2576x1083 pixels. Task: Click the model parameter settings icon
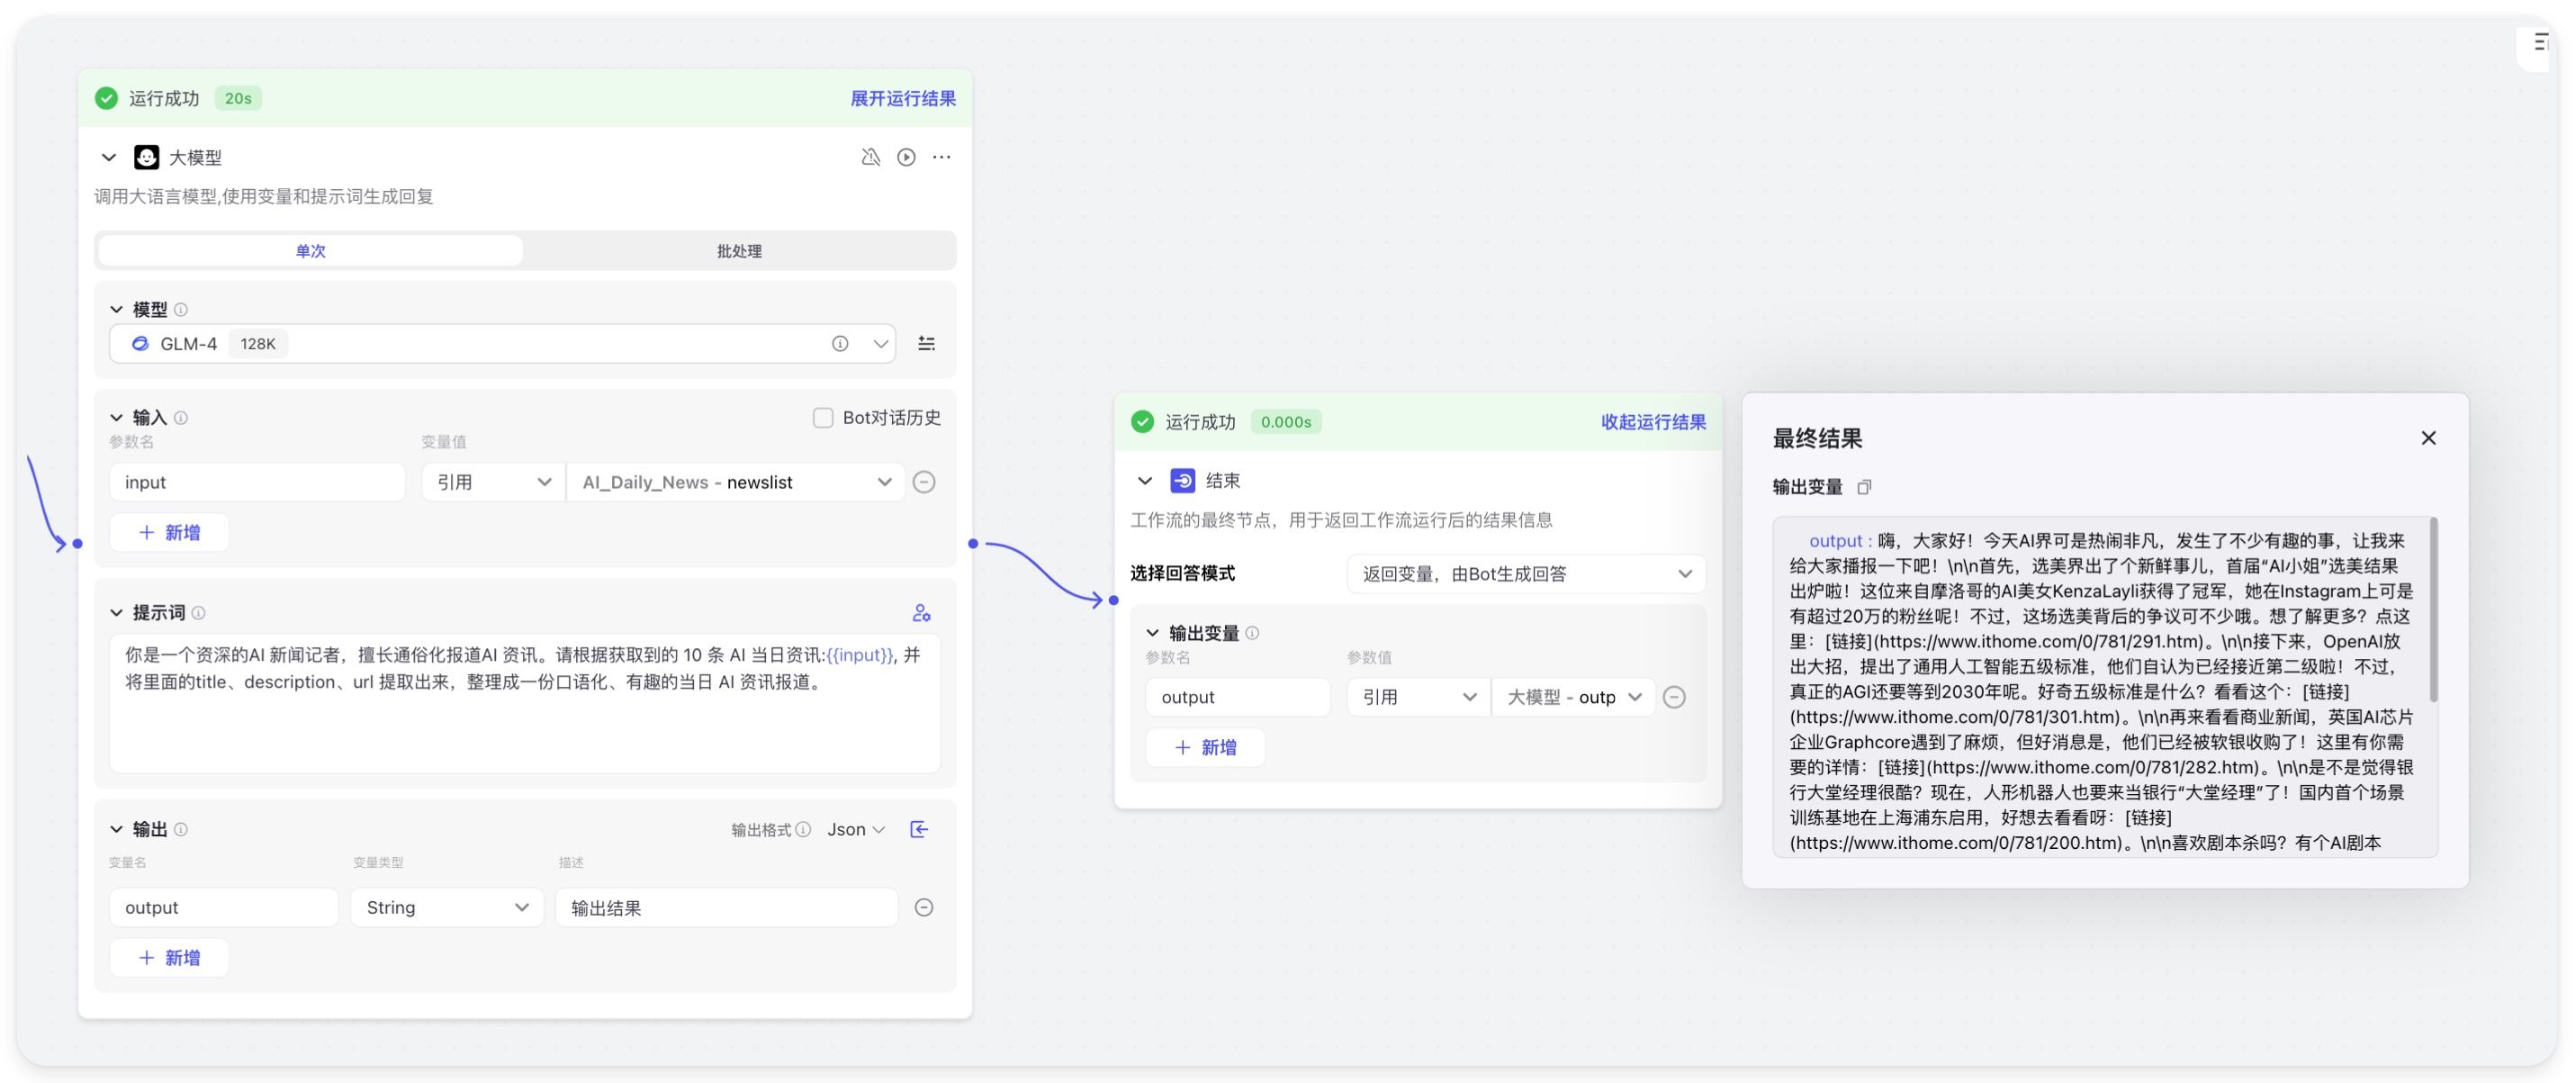(927, 344)
